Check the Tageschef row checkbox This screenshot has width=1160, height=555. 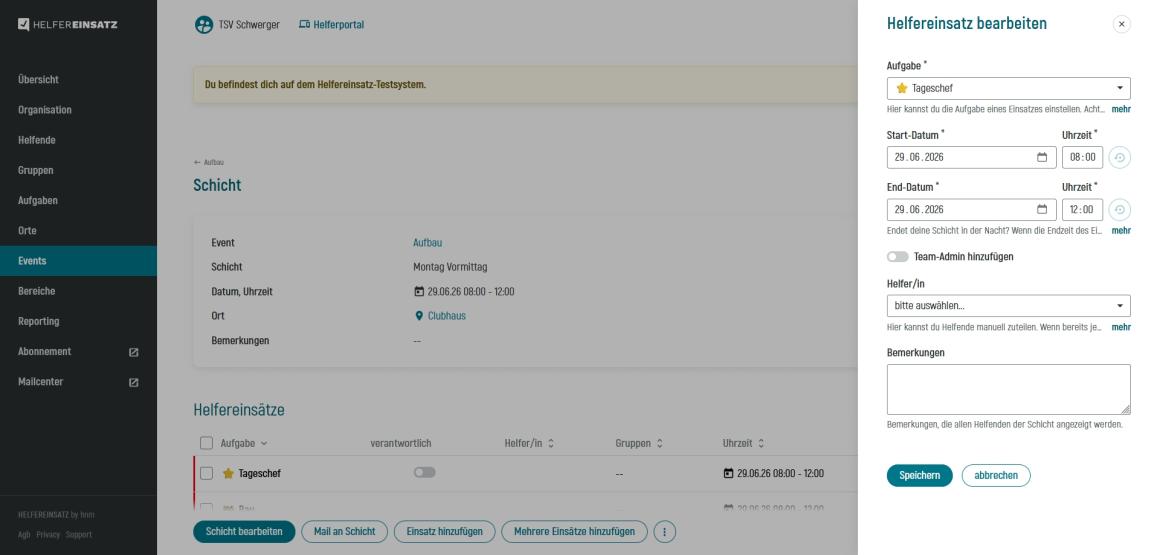click(x=207, y=474)
